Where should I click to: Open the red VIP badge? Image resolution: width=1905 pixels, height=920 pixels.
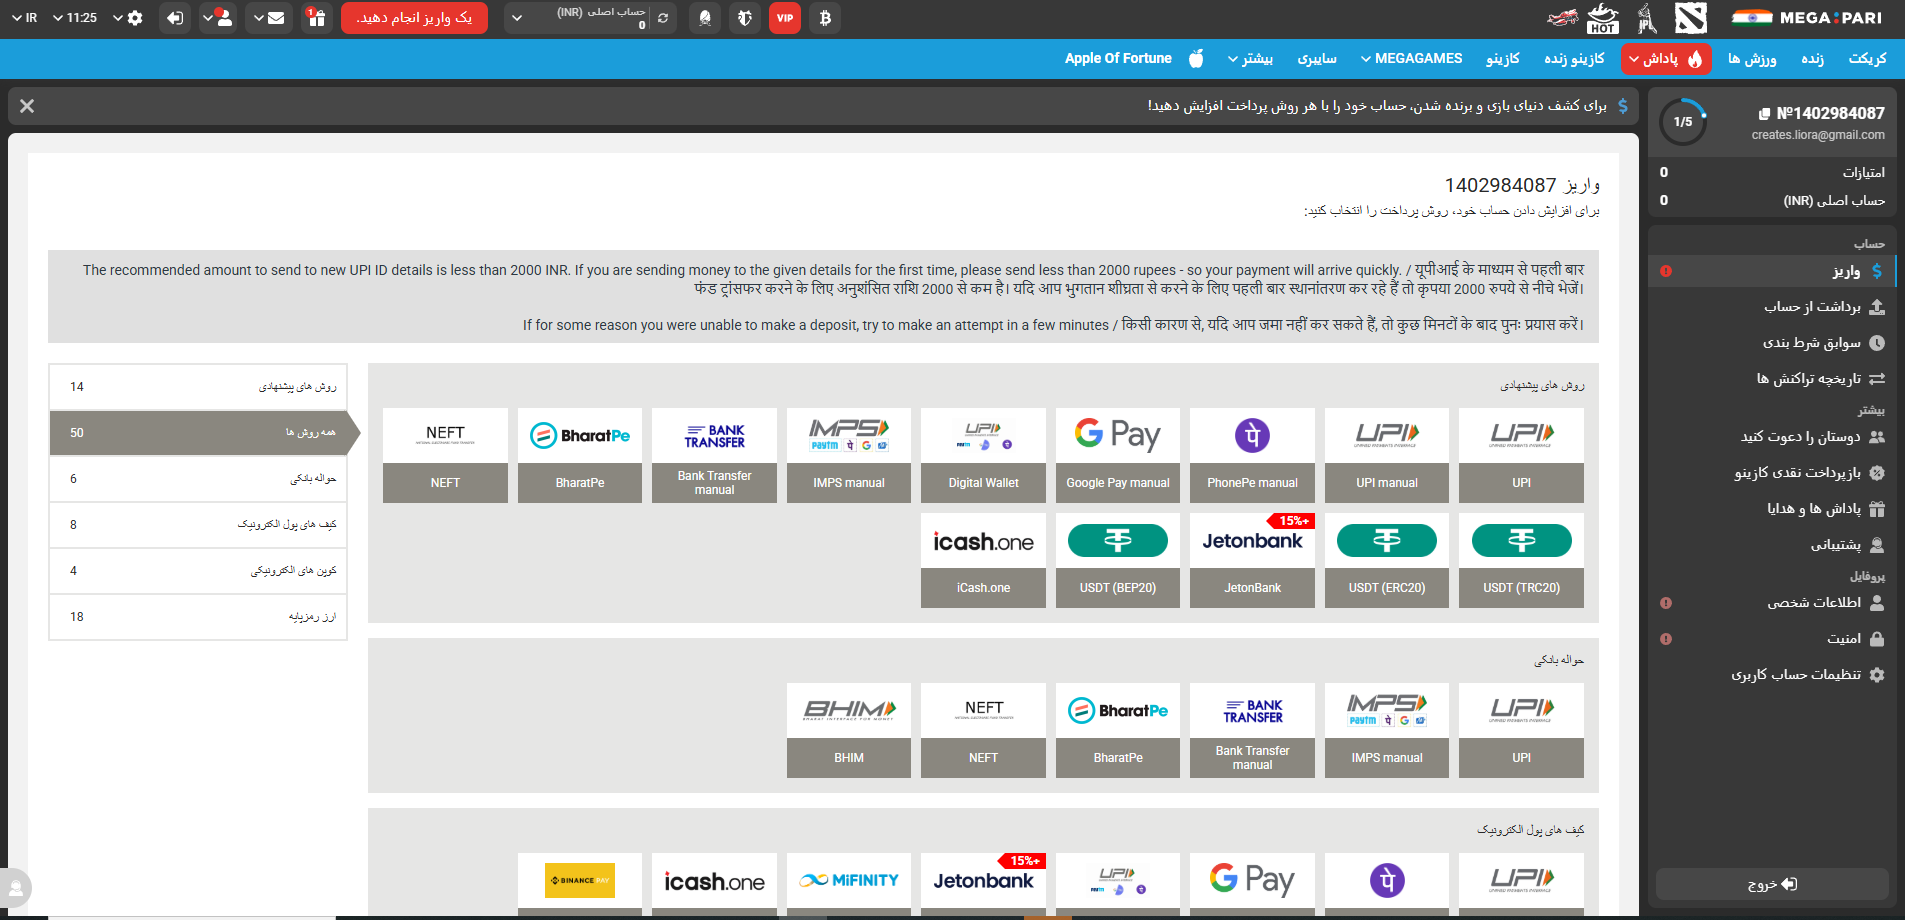click(x=785, y=18)
